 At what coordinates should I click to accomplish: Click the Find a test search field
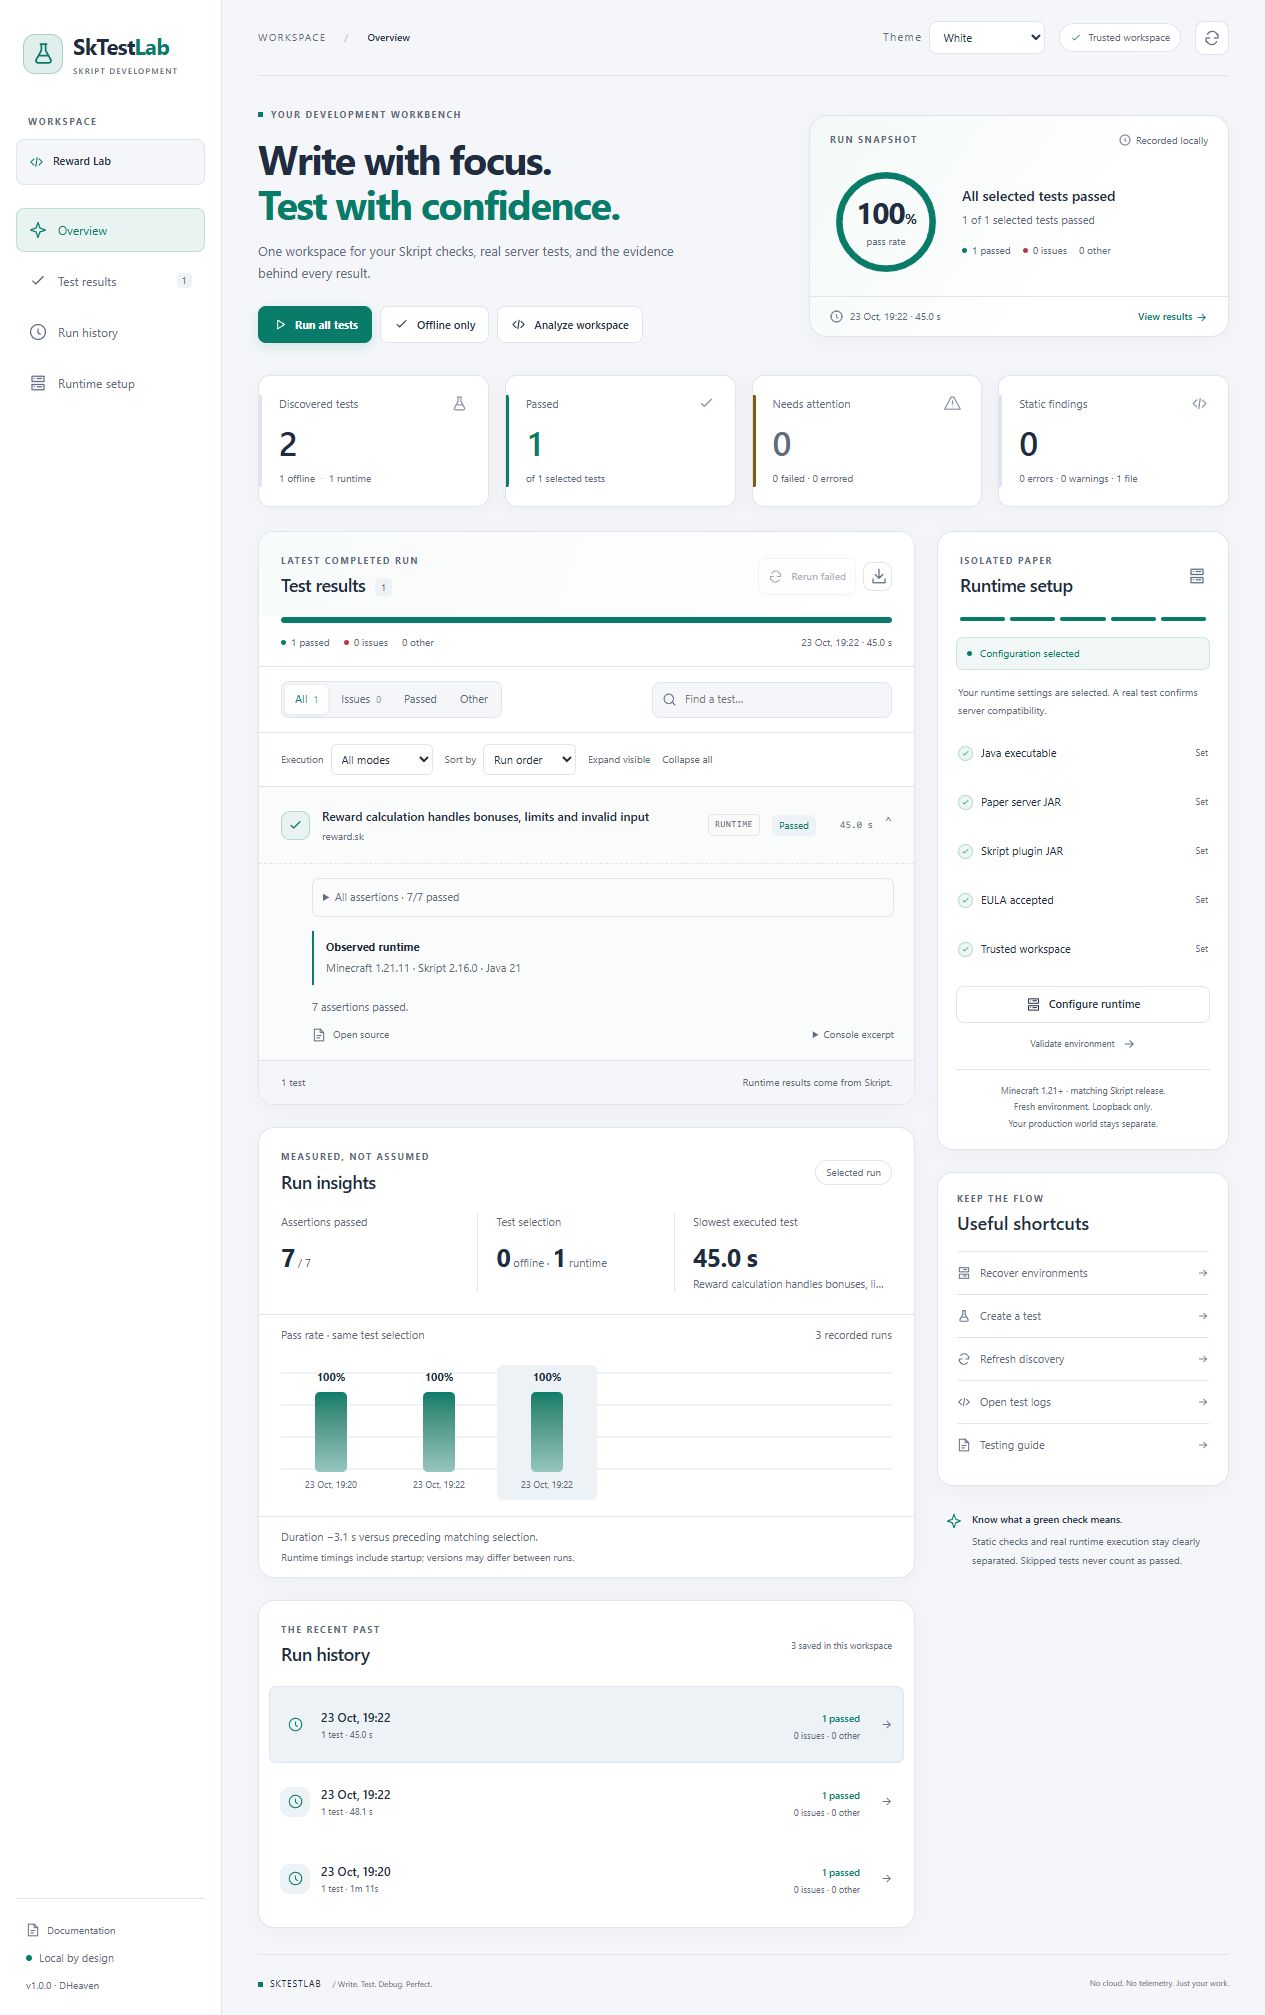click(x=771, y=700)
